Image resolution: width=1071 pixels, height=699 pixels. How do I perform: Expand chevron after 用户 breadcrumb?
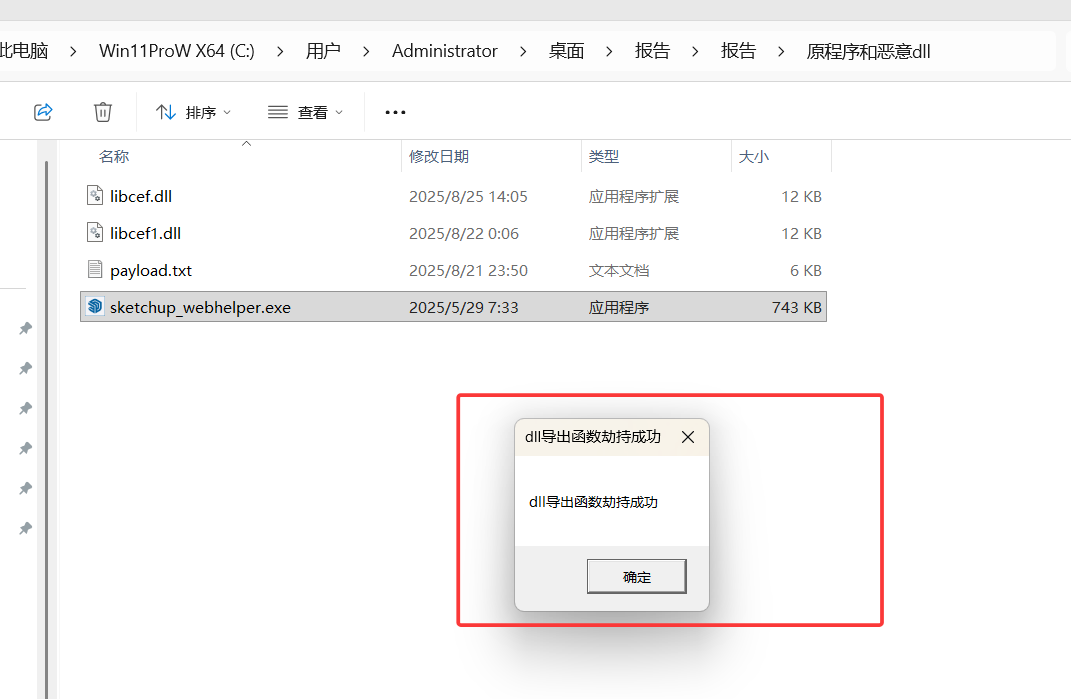point(366,51)
